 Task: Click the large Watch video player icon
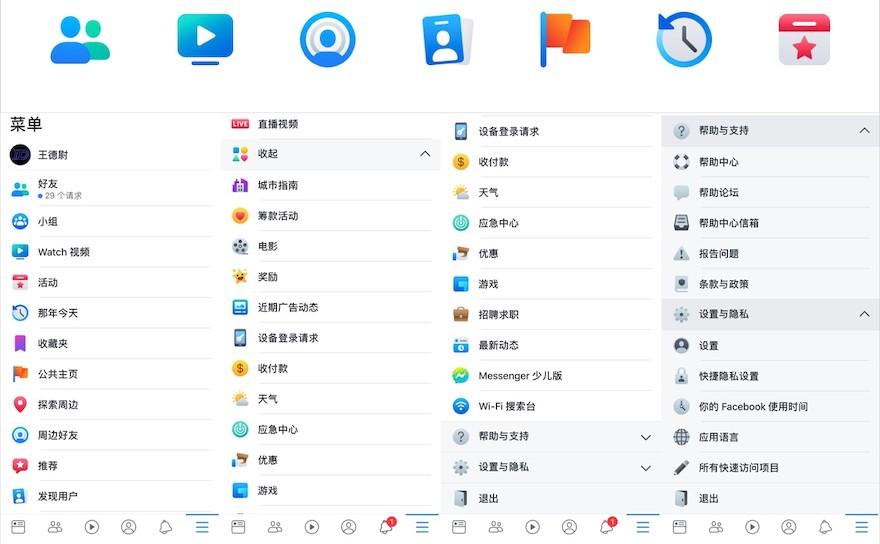coord(205,39)
